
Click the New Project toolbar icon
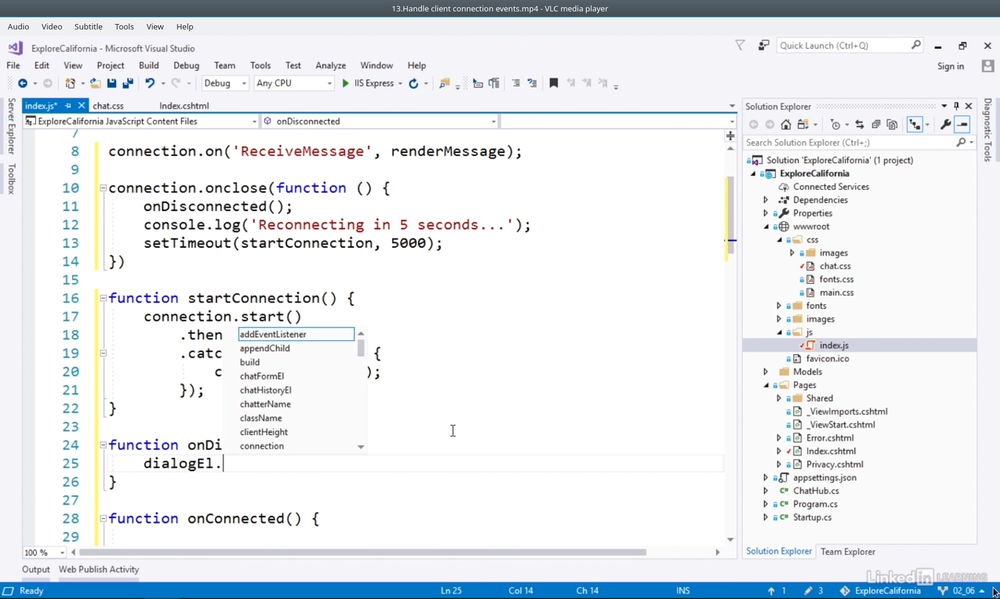(70, 84)
